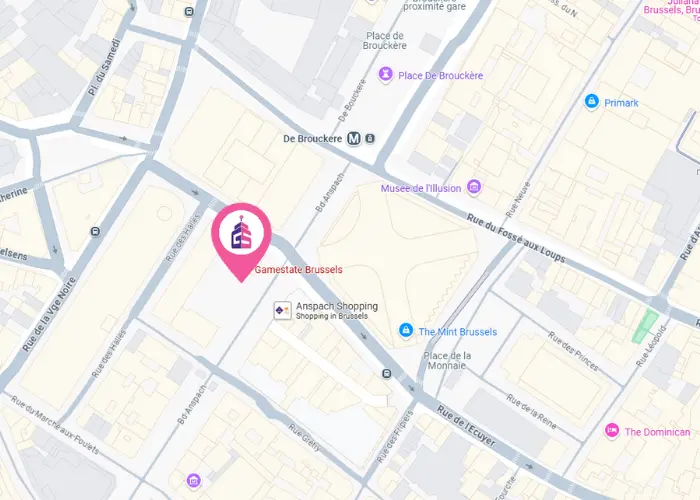700x500 pixels.
Task: Select the Primark text label
Action: tap(621, 103)
